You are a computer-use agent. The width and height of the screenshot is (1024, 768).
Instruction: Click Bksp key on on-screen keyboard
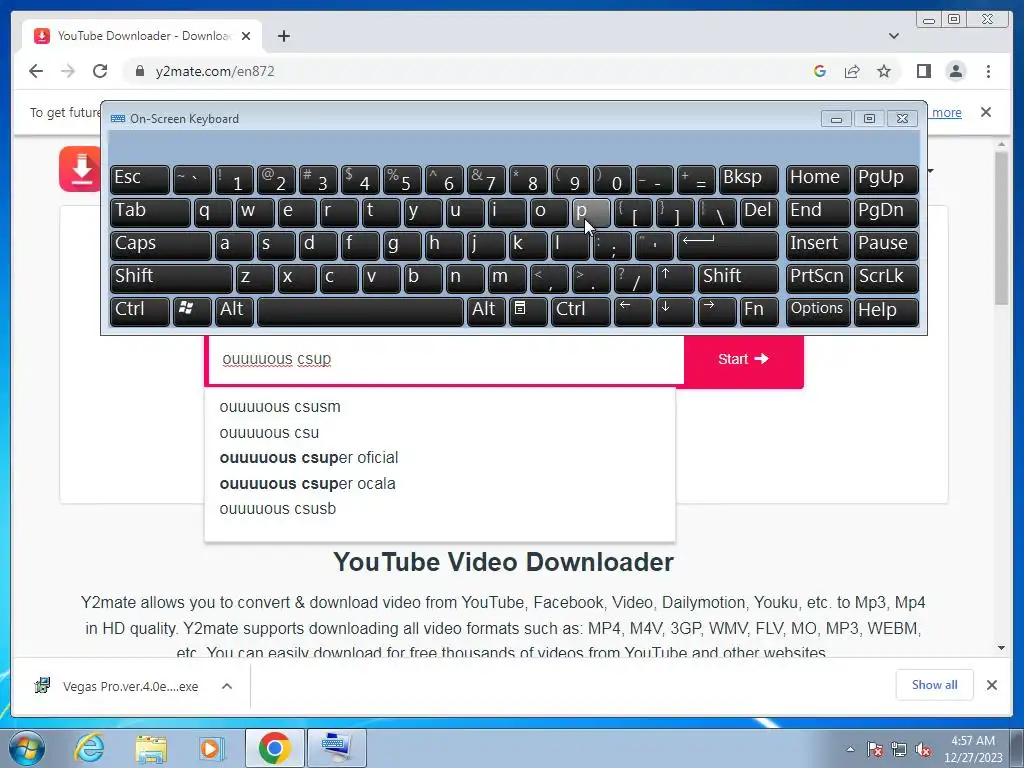pos(748,179)
